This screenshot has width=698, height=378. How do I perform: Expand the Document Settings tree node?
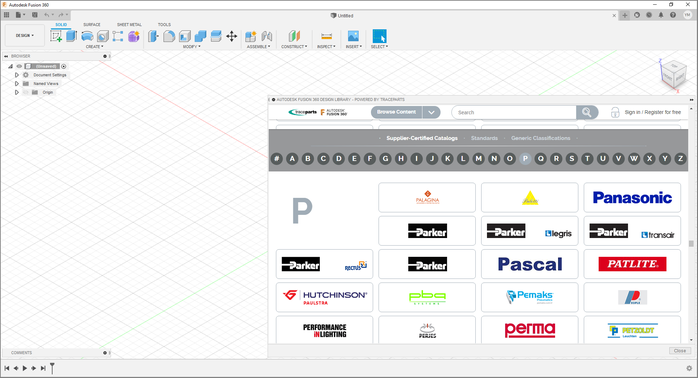pos(16,75)
